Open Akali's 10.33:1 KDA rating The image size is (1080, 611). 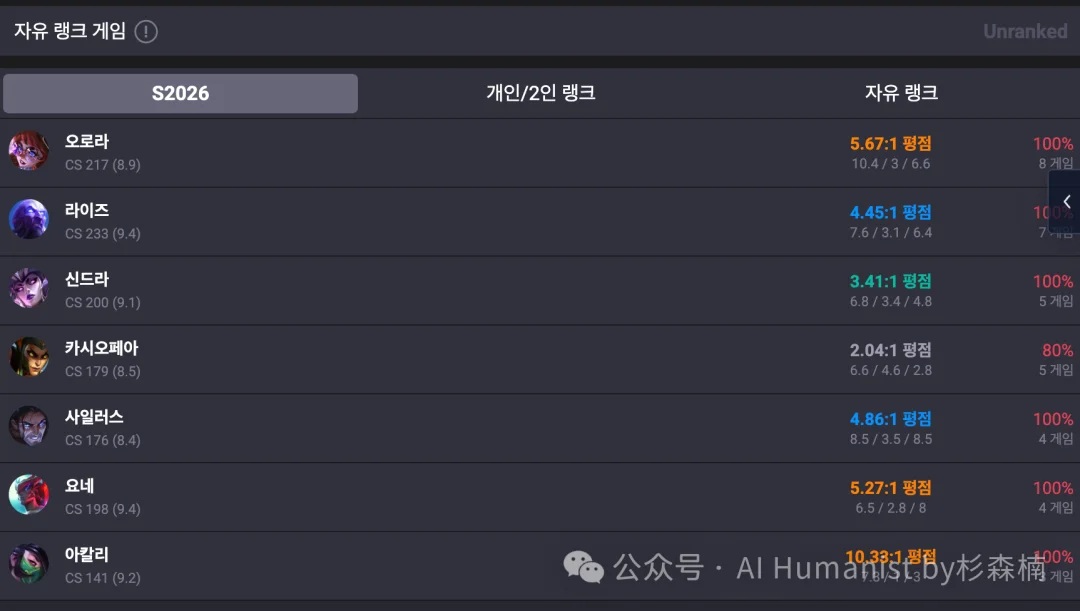click(890, 556)
